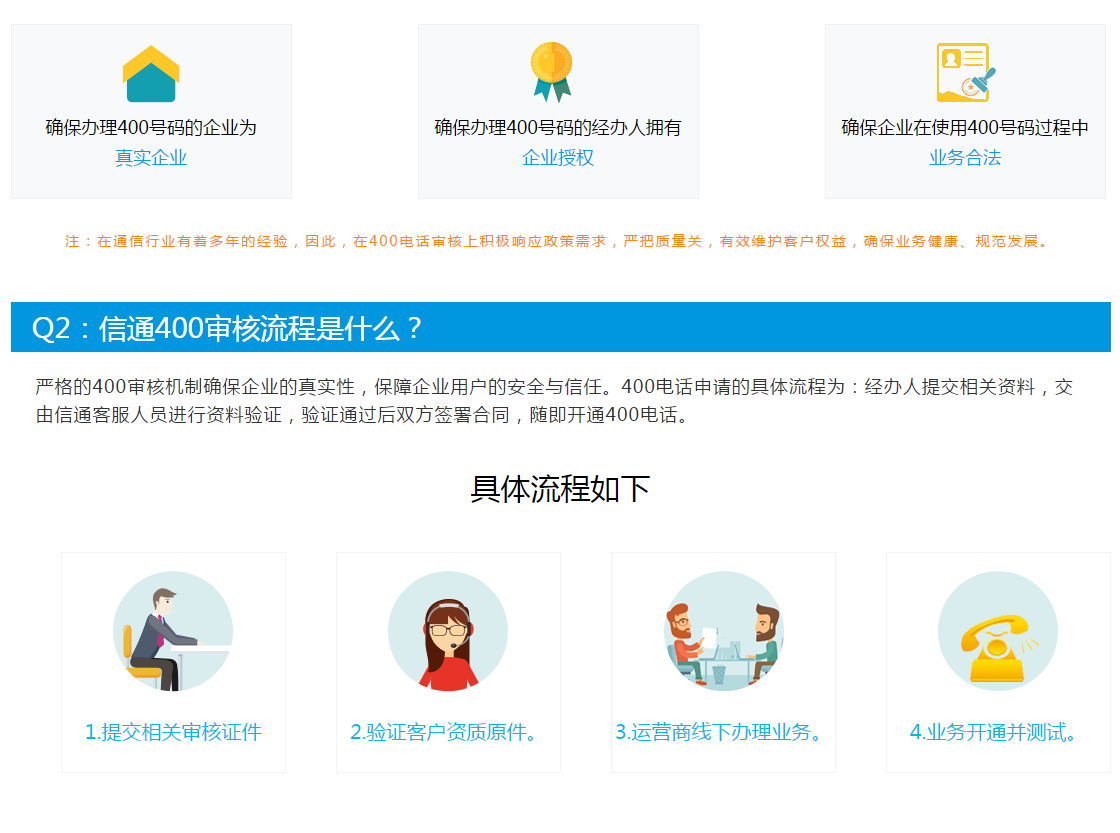
Task: Select step 1.提交相关审核证件
Action: (173, 732)
